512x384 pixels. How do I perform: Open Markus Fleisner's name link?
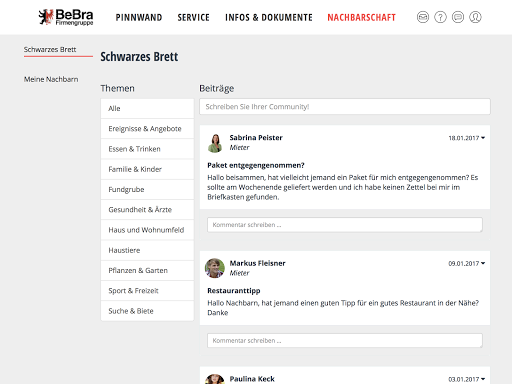click(x=257, y=263)
